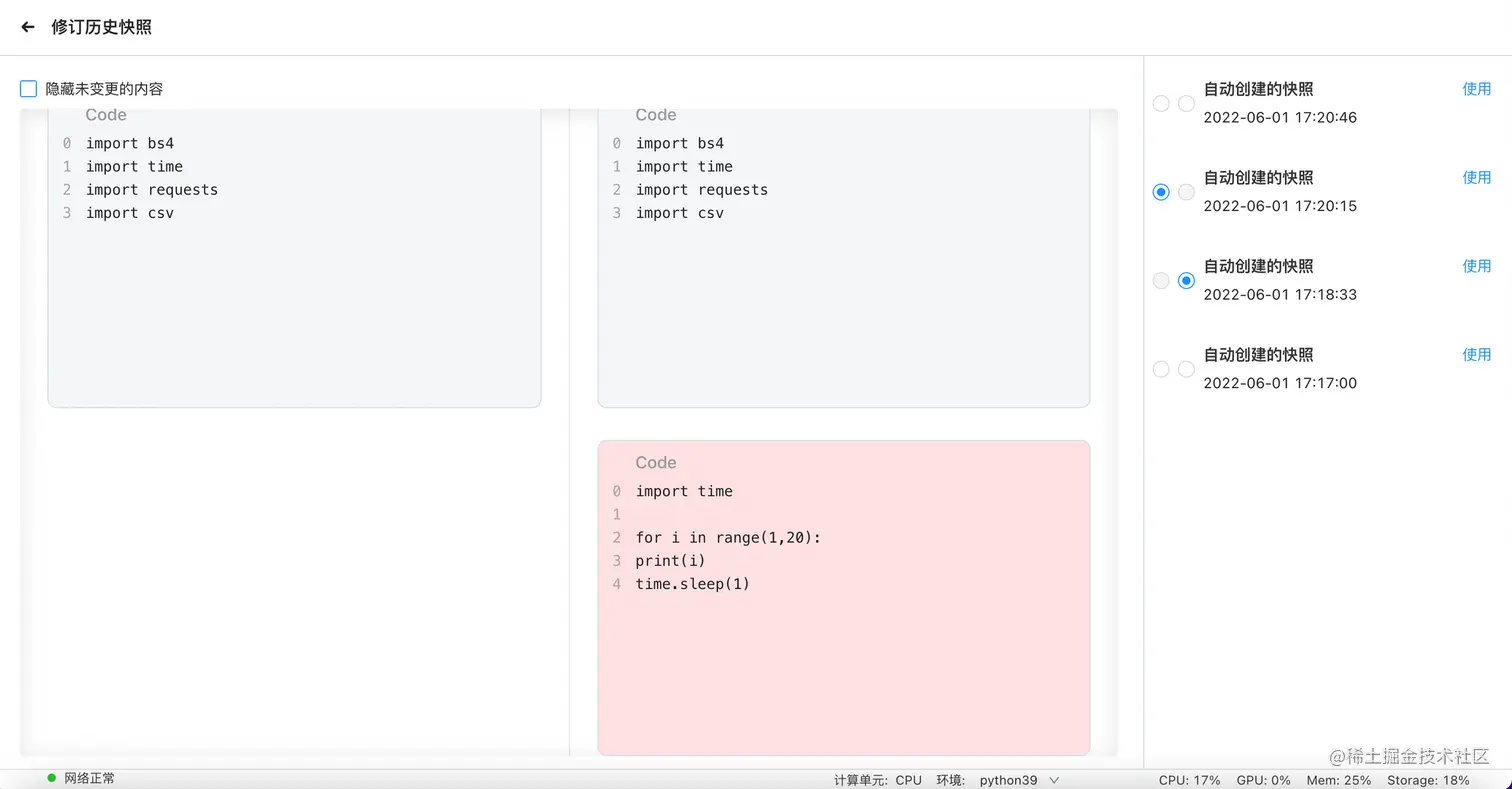Click the 2022-06-01 17:20:15 timestamp
Image resolution: width=1512 pixels, height=789 pixels.
1280,206
